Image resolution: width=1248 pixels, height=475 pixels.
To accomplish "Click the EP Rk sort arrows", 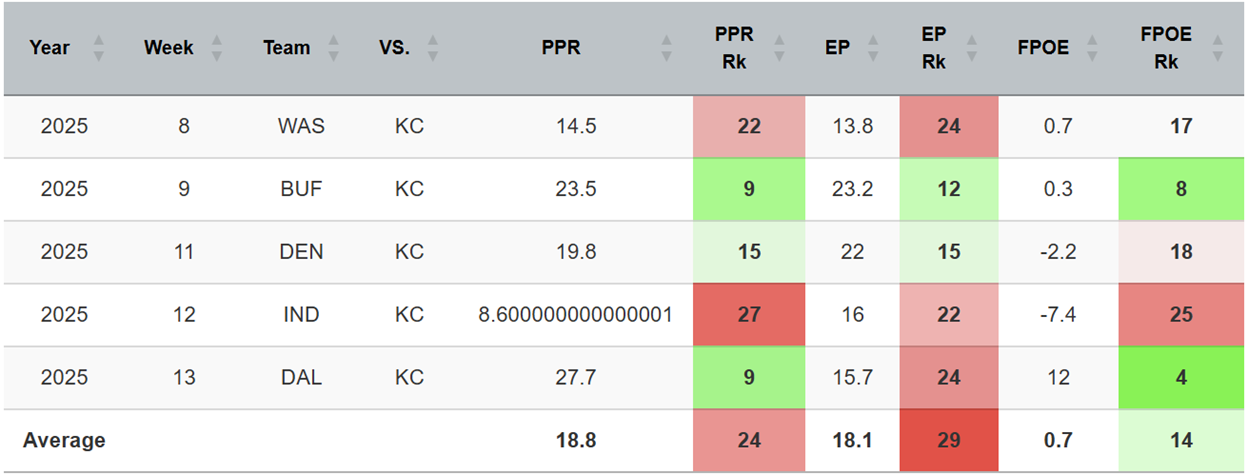I will tap(977, 48).
